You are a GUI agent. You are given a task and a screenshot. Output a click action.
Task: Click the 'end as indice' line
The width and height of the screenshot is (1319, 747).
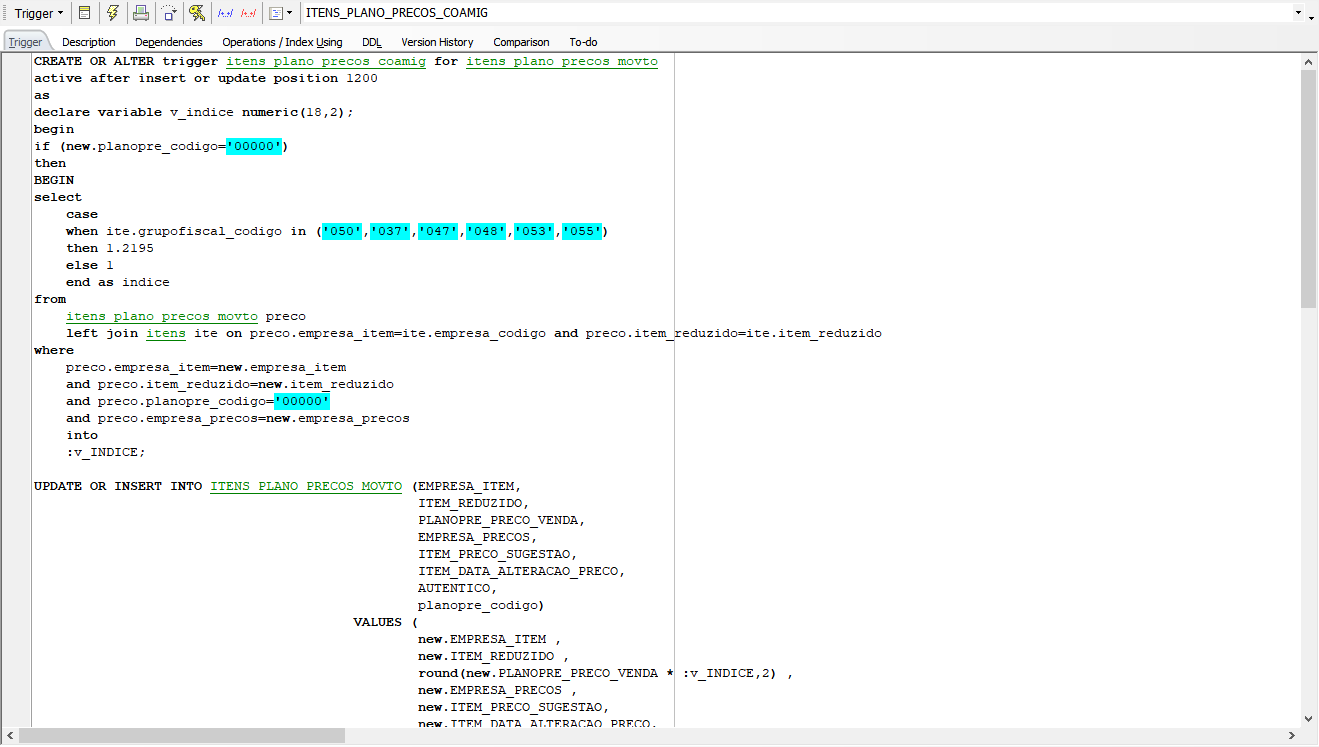(x=118, y=282)
